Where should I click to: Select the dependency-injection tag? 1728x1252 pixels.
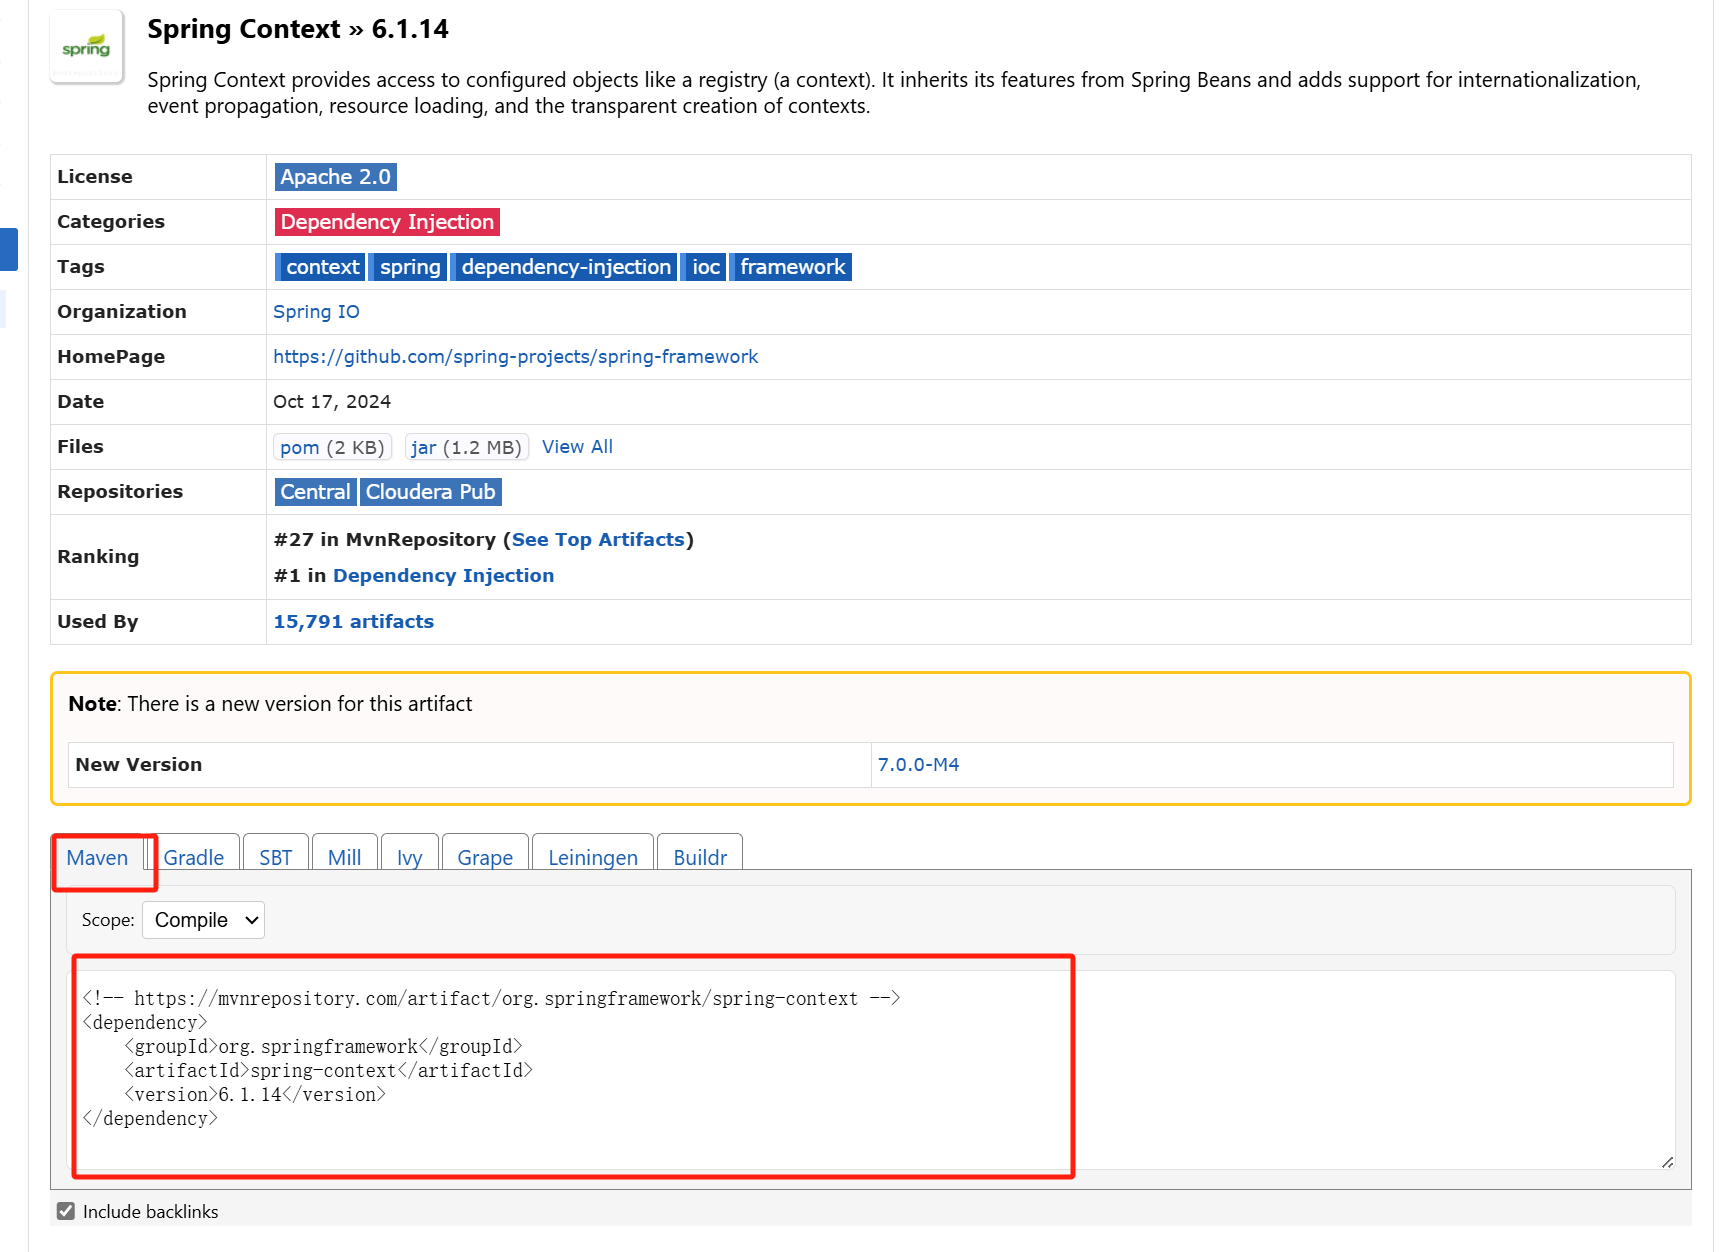click(x=564, y=267)
